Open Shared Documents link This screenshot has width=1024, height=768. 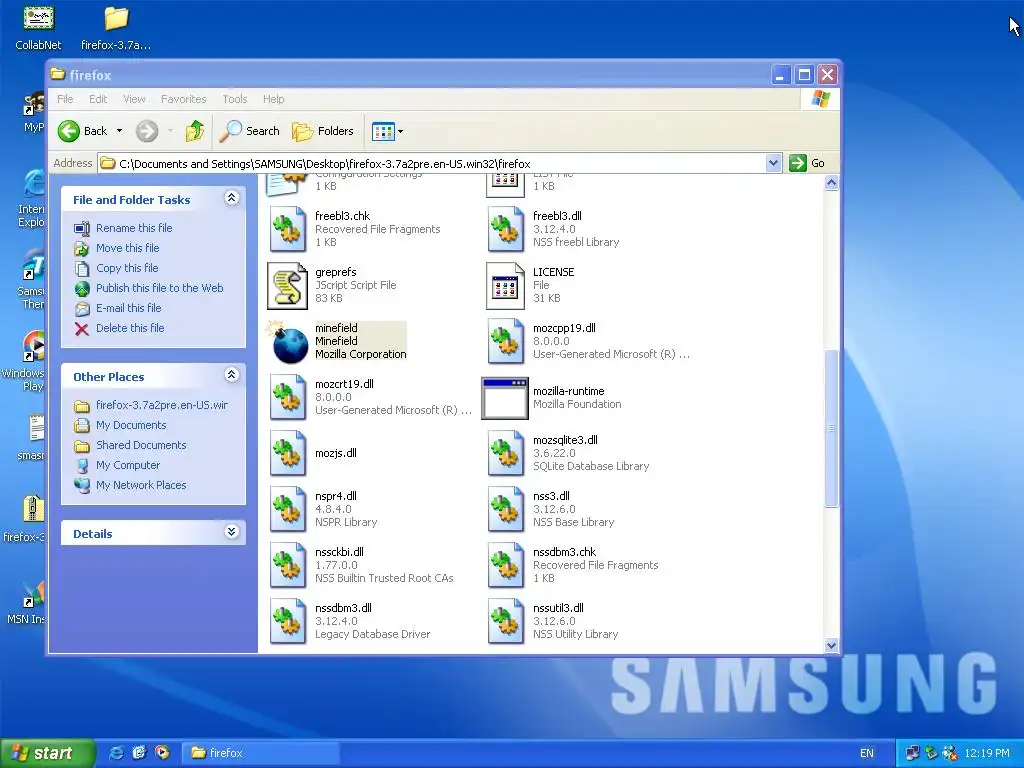coord(131,445)
